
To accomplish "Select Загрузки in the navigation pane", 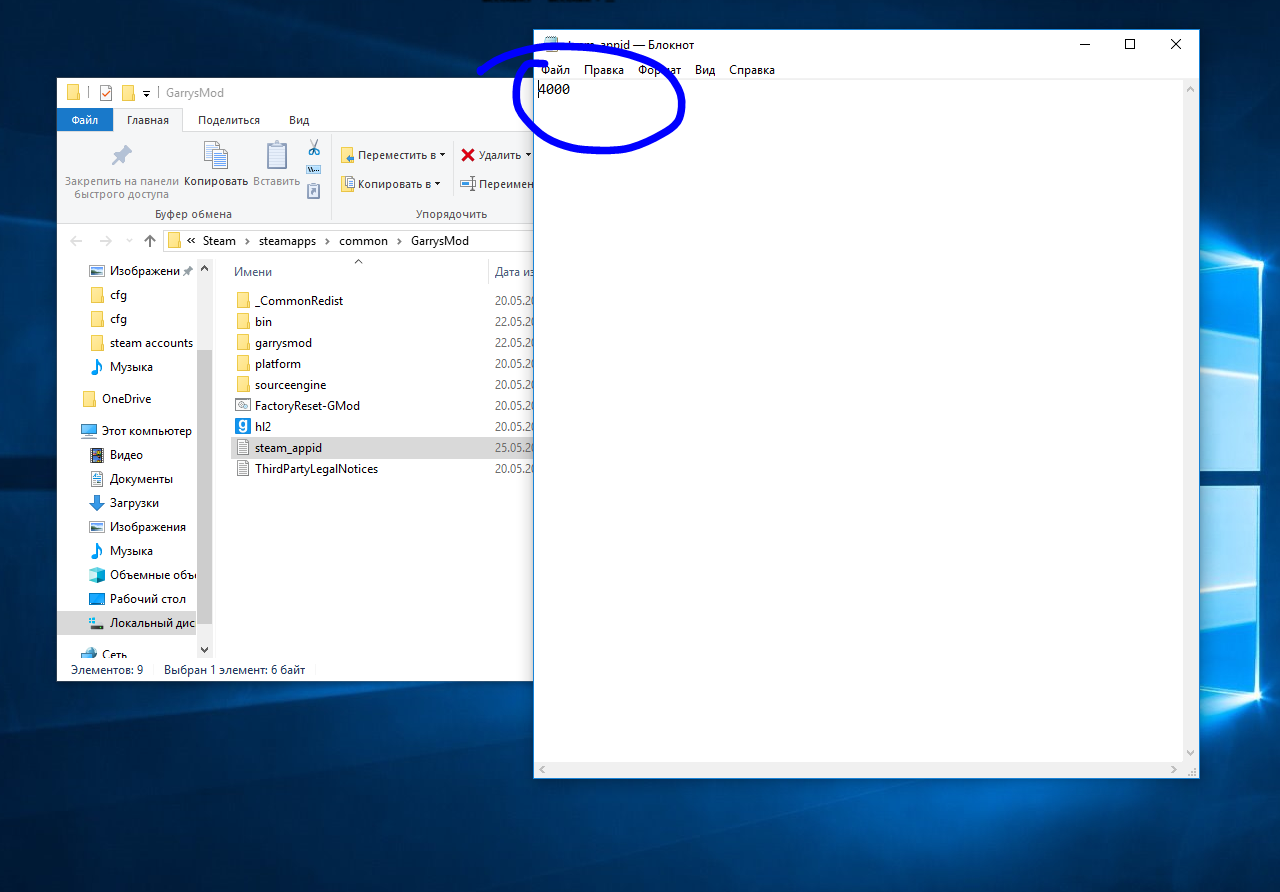I will (134, 503).
